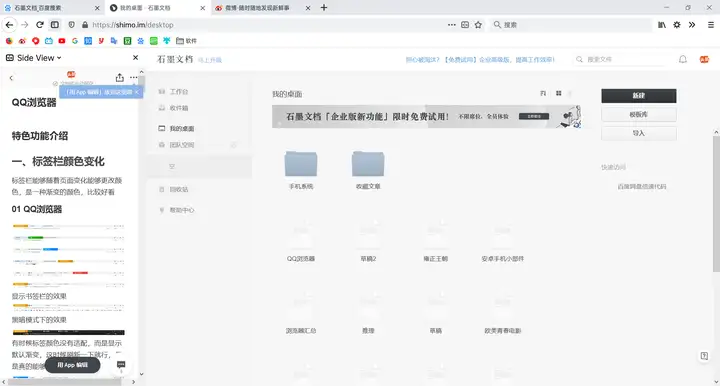720x386 pixels.
Task: Close the 微博 browser tab
Action: 308,8
